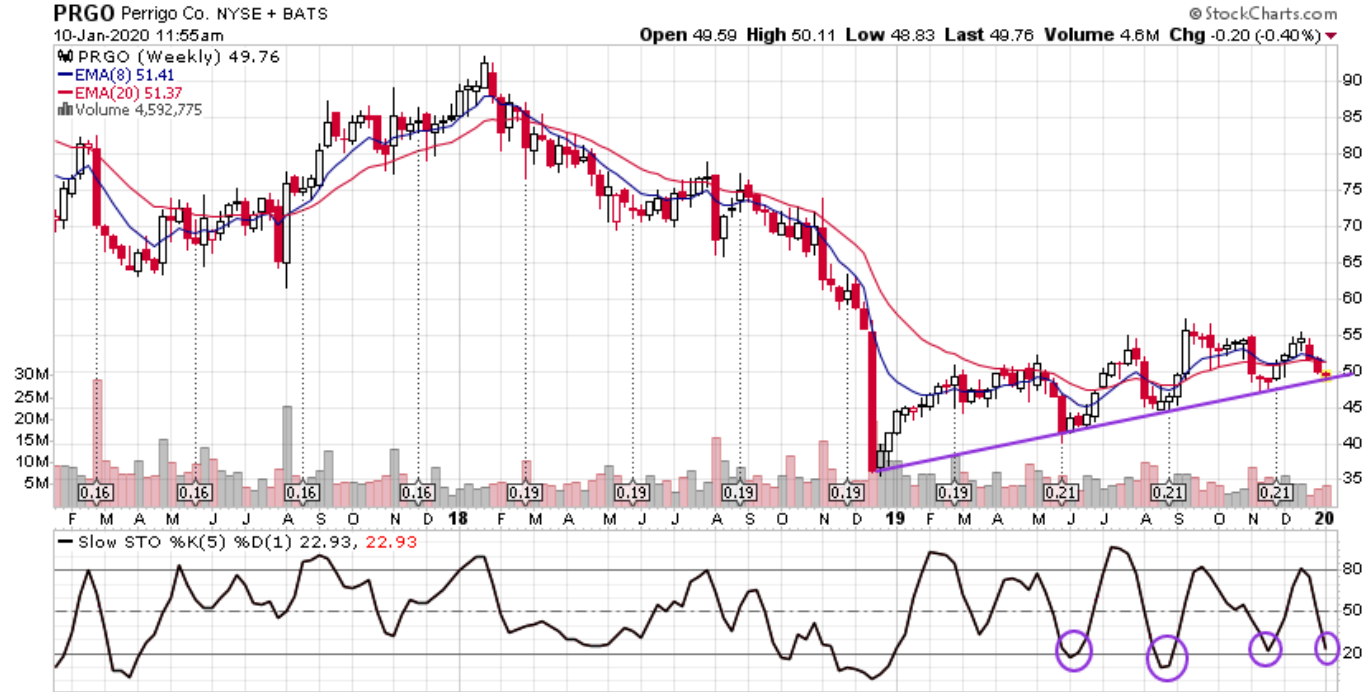Click the blue EMA(8) line swatch
The height and width of the screenshot is (692, 1369).
[x=65, y=74]
